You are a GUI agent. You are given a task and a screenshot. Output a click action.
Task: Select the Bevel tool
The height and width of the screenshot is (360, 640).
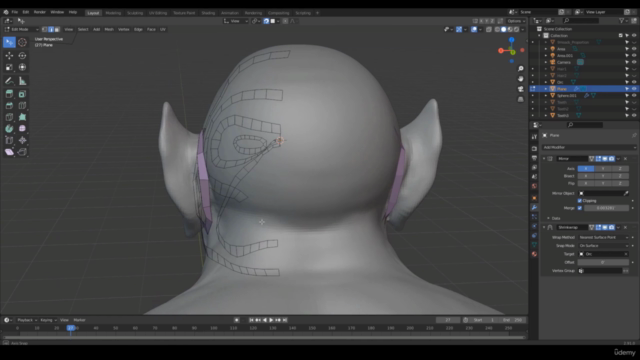9,106
